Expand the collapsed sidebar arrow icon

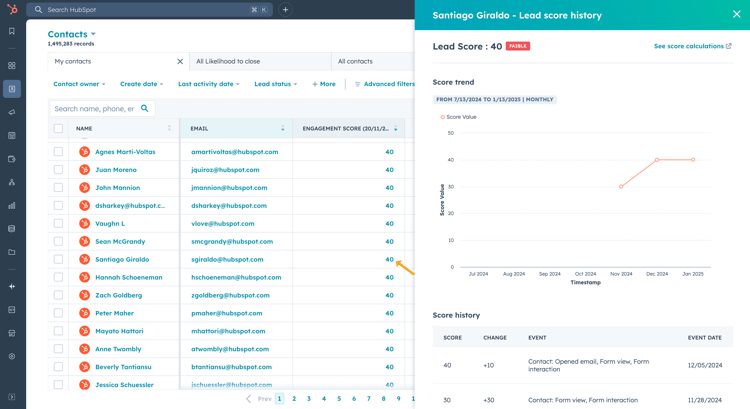pyautogui.click(x=12, y=397)
